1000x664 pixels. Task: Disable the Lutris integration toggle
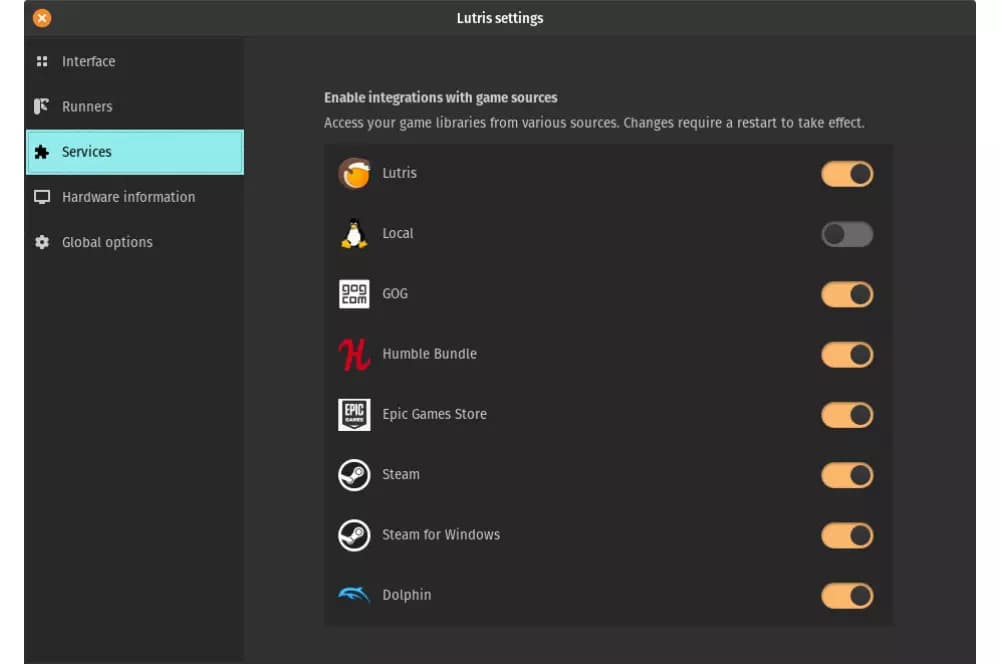pos(847,174)
